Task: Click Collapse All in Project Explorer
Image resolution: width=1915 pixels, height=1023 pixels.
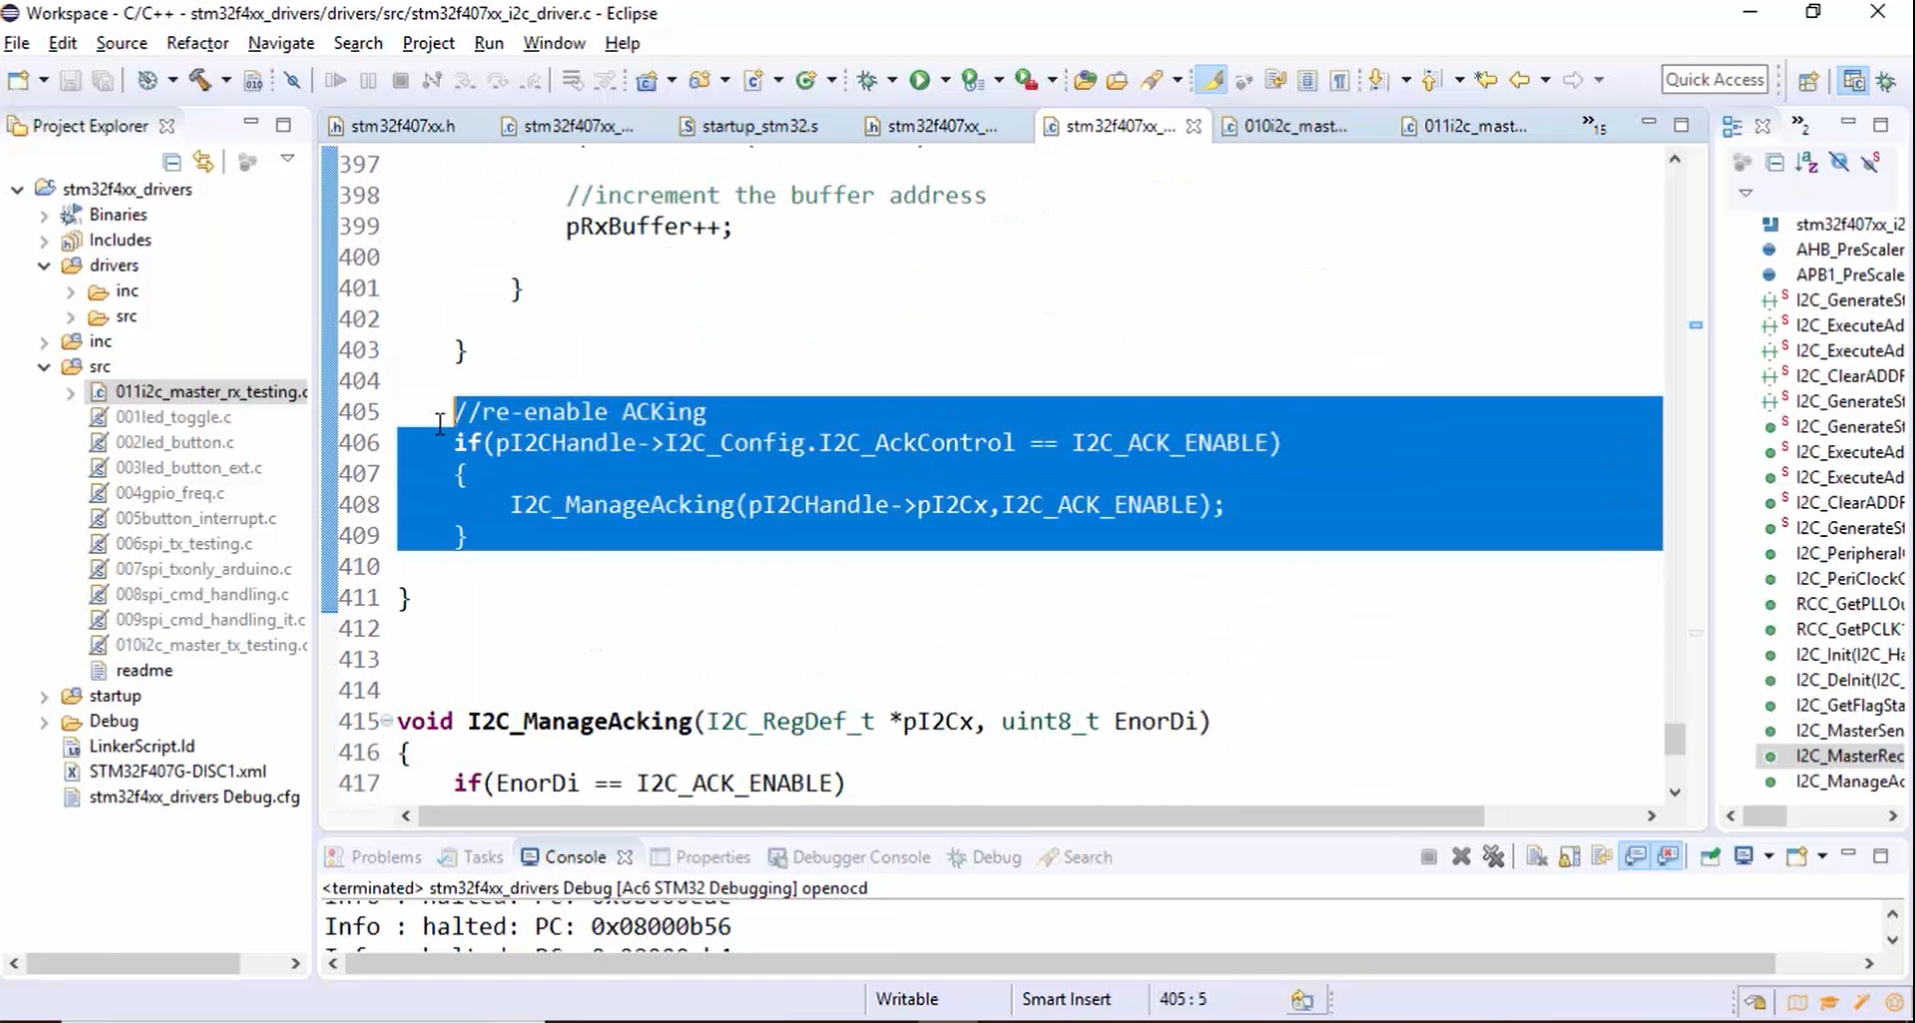Action: tap(172, 162)
